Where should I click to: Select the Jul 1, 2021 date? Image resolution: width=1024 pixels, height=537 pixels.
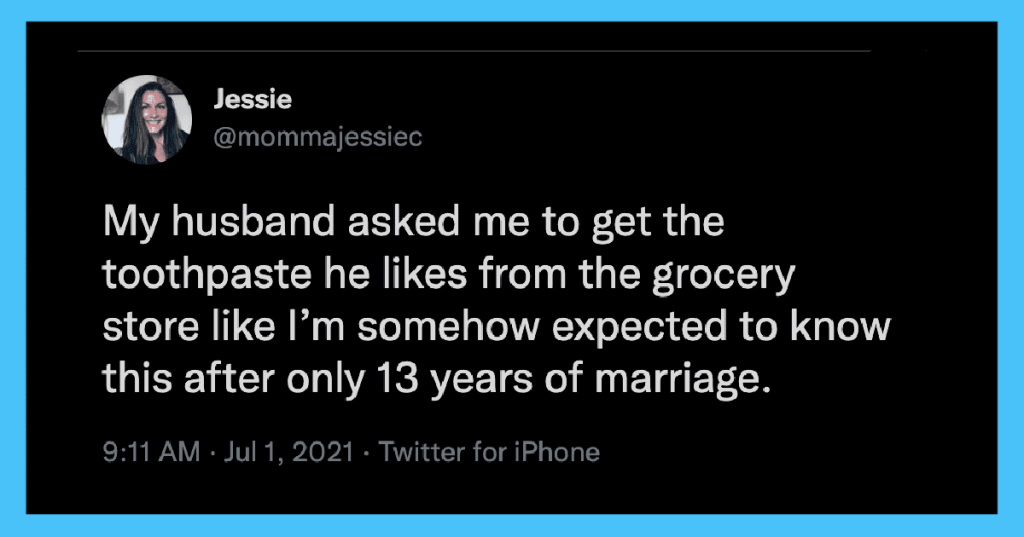[289, 451]
